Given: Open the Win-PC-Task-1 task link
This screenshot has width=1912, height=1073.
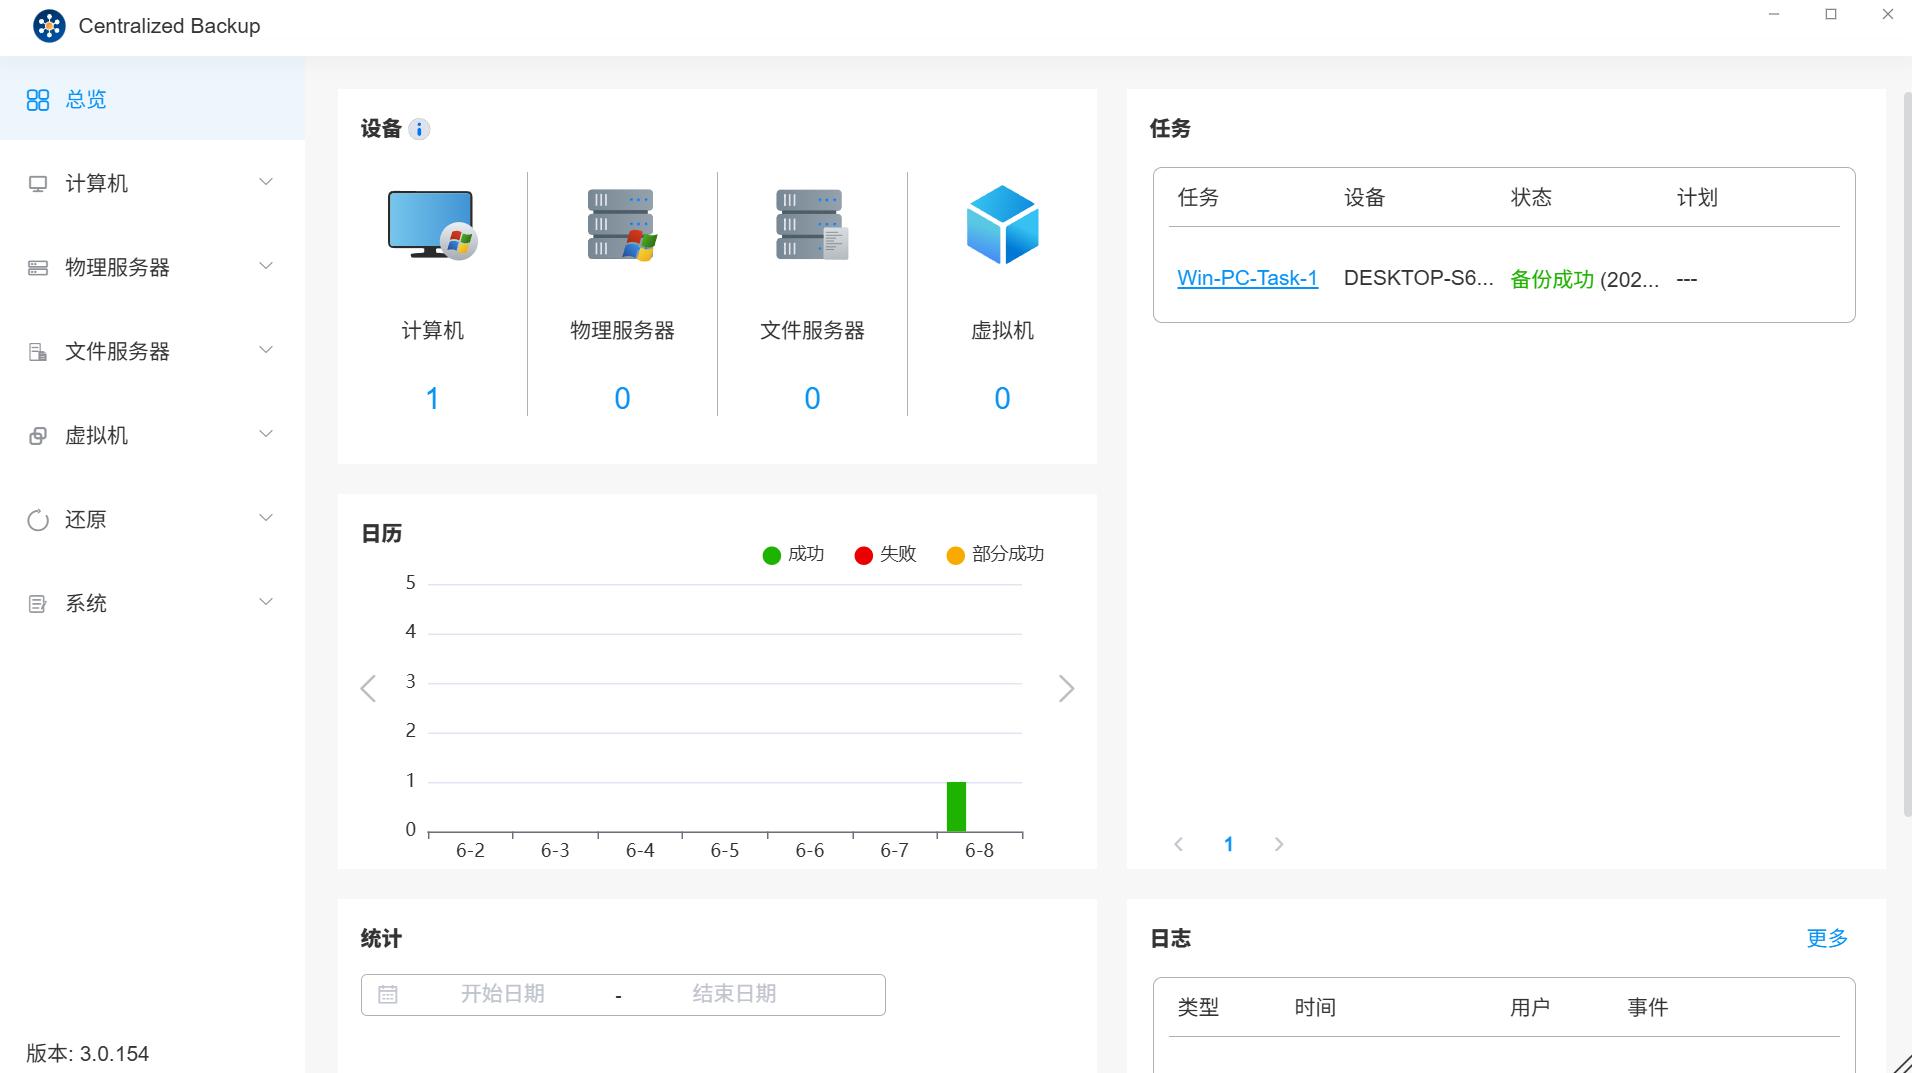Looking at the screenshot, I should click(1247, 278).
